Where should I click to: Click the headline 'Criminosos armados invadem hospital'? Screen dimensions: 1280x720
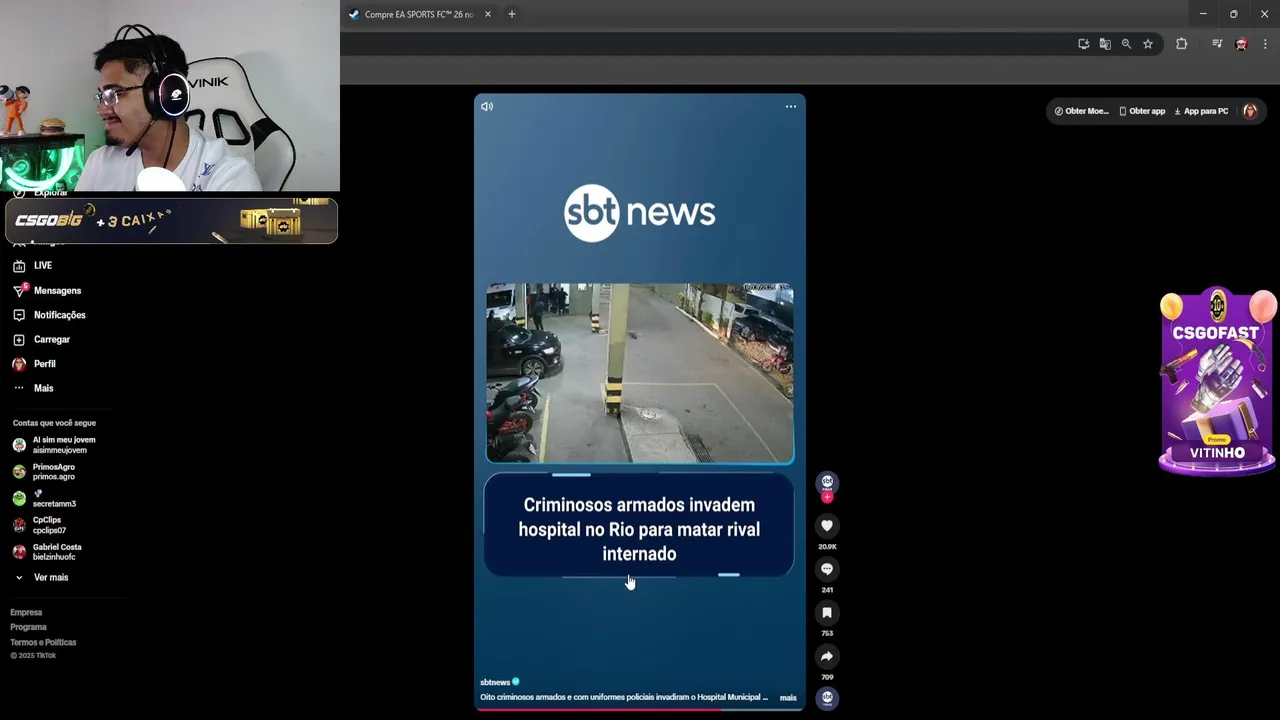click(639, 529)
